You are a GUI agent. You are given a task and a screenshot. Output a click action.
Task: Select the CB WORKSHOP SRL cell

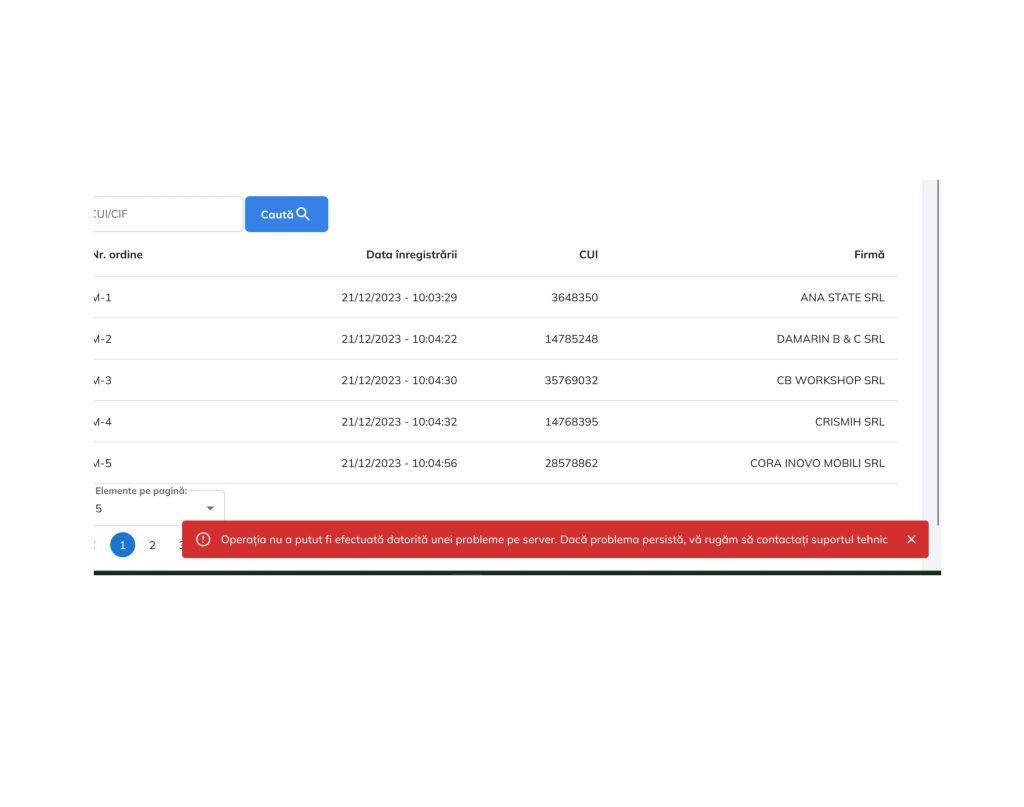pyautogui.click(x=831, y=381)
